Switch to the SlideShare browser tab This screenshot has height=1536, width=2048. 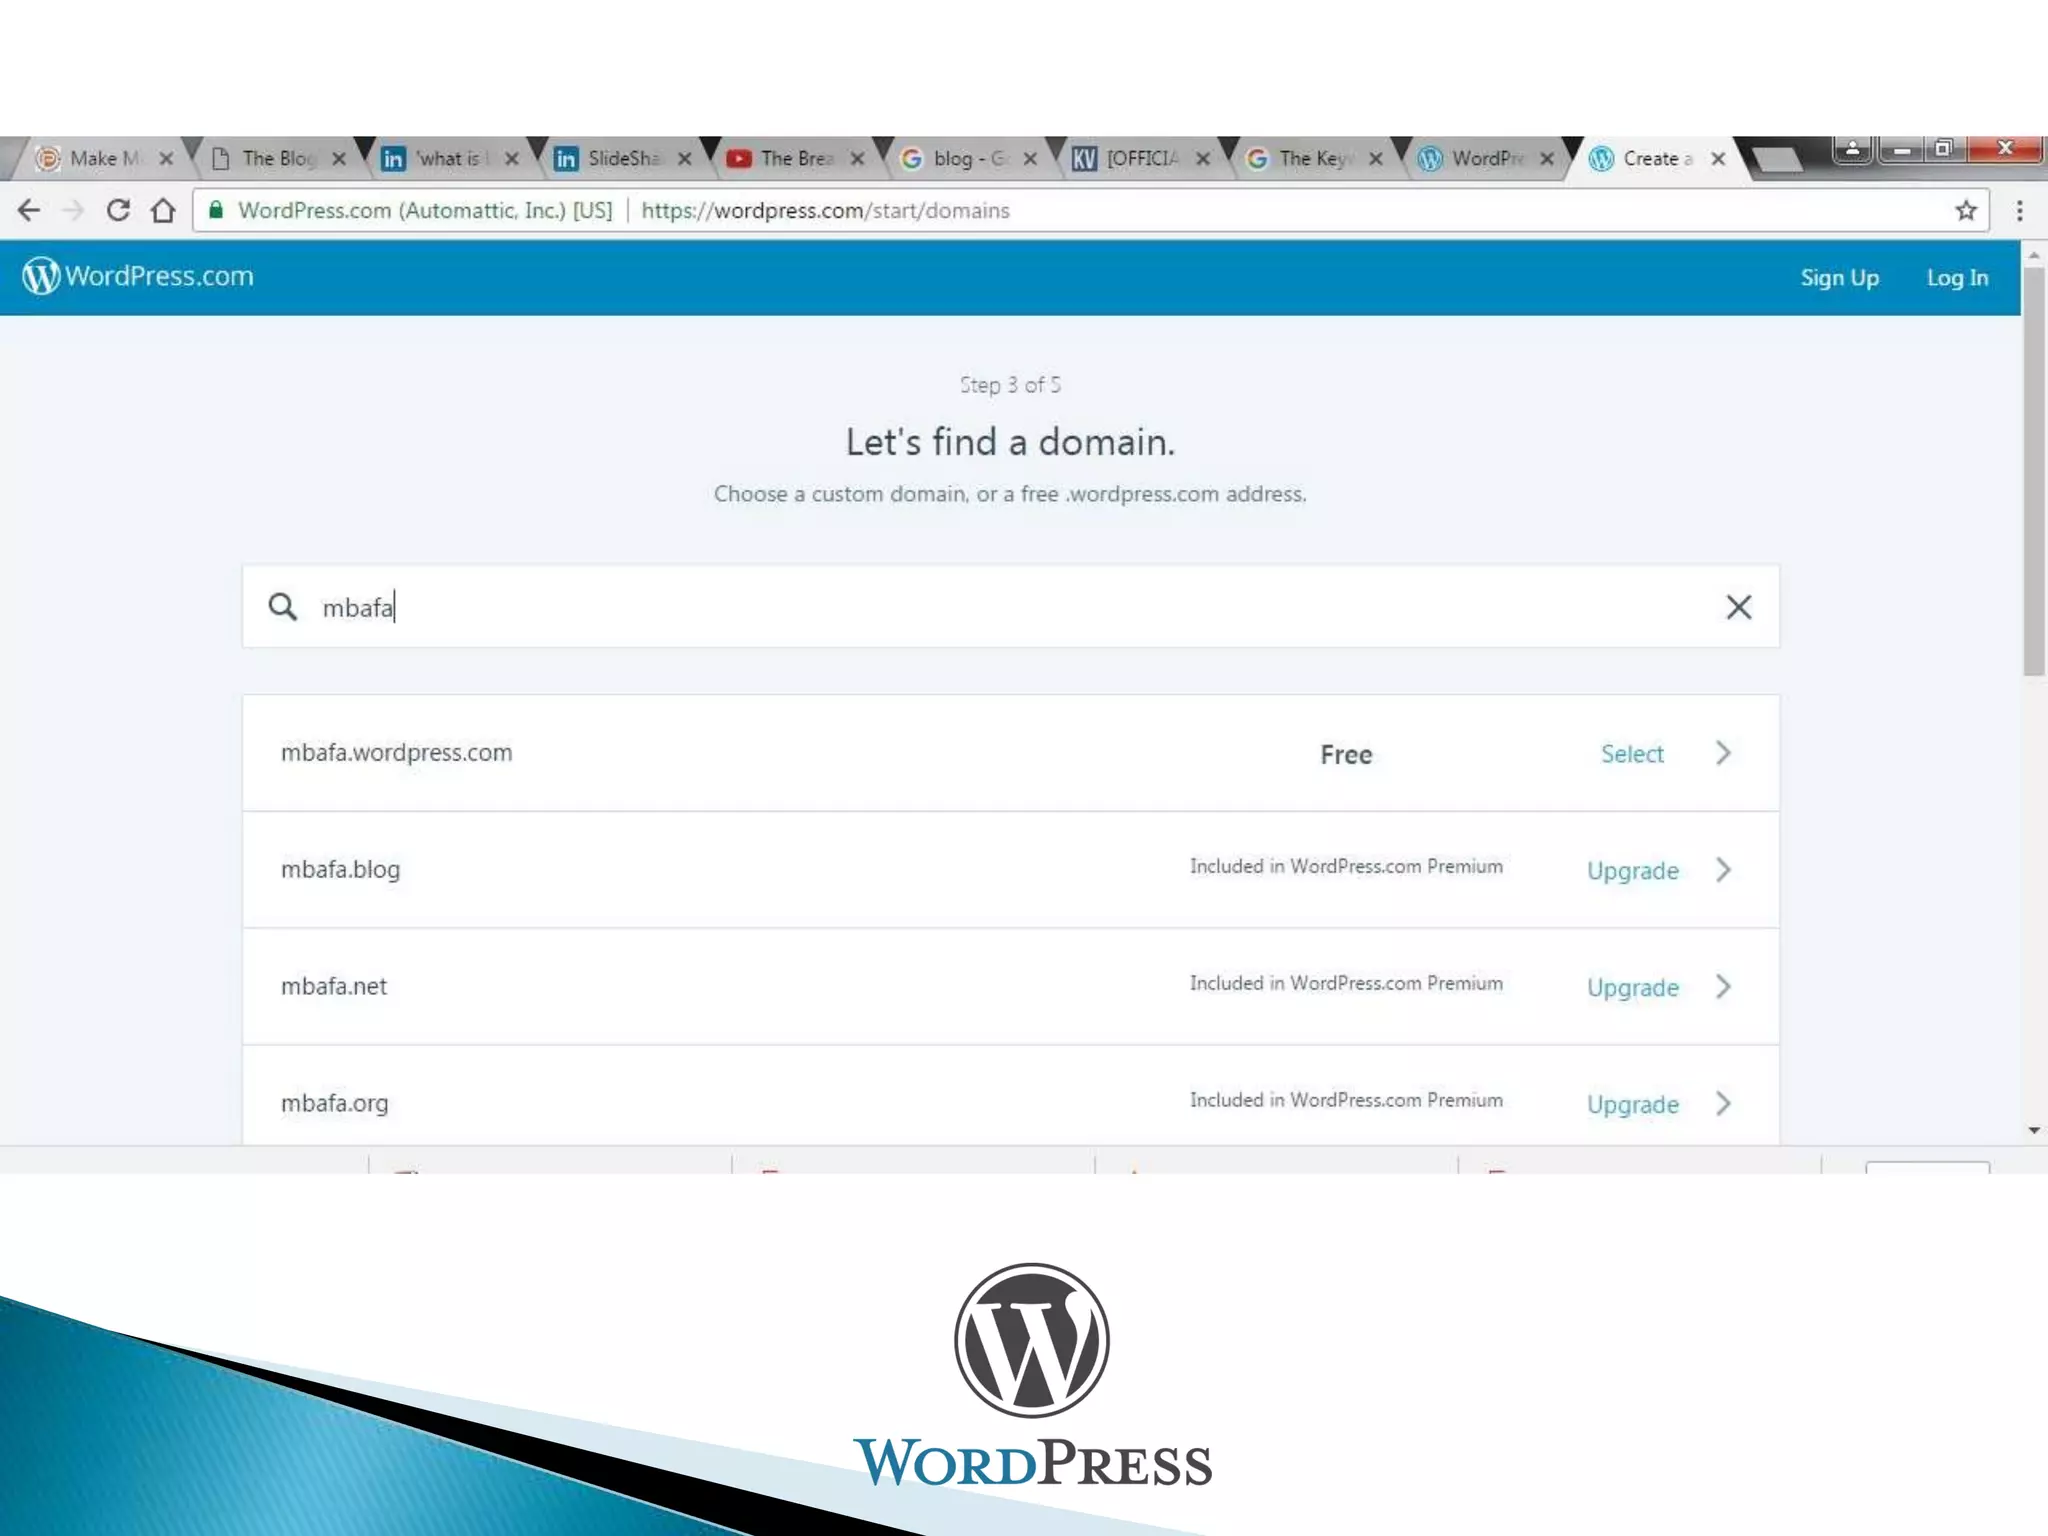click(620, 159)
